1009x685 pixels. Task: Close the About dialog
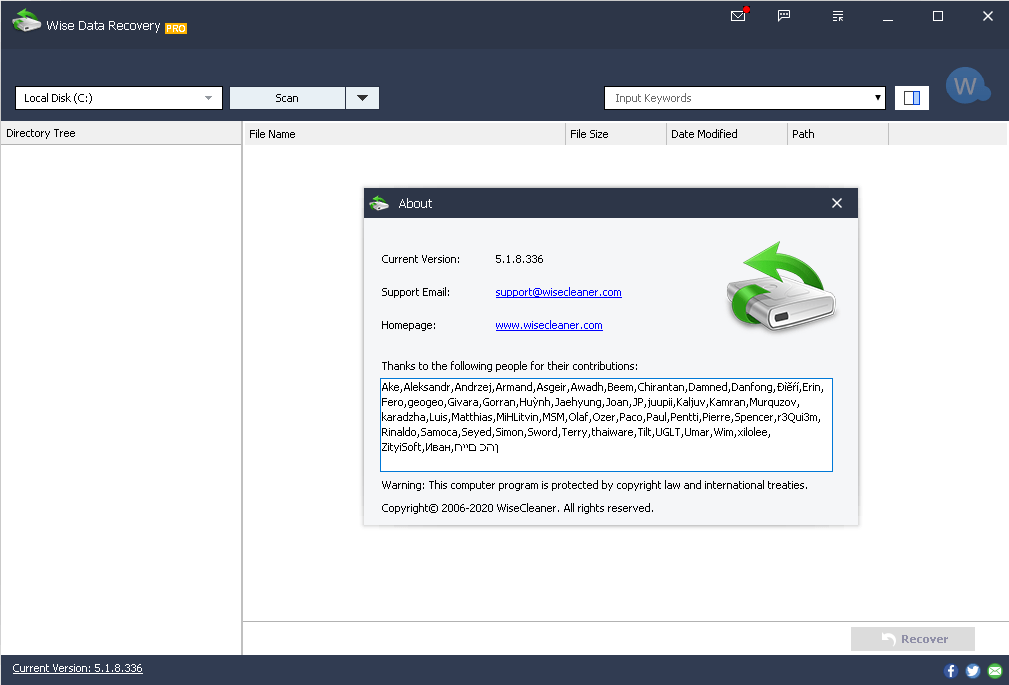(x=837, y=203)
